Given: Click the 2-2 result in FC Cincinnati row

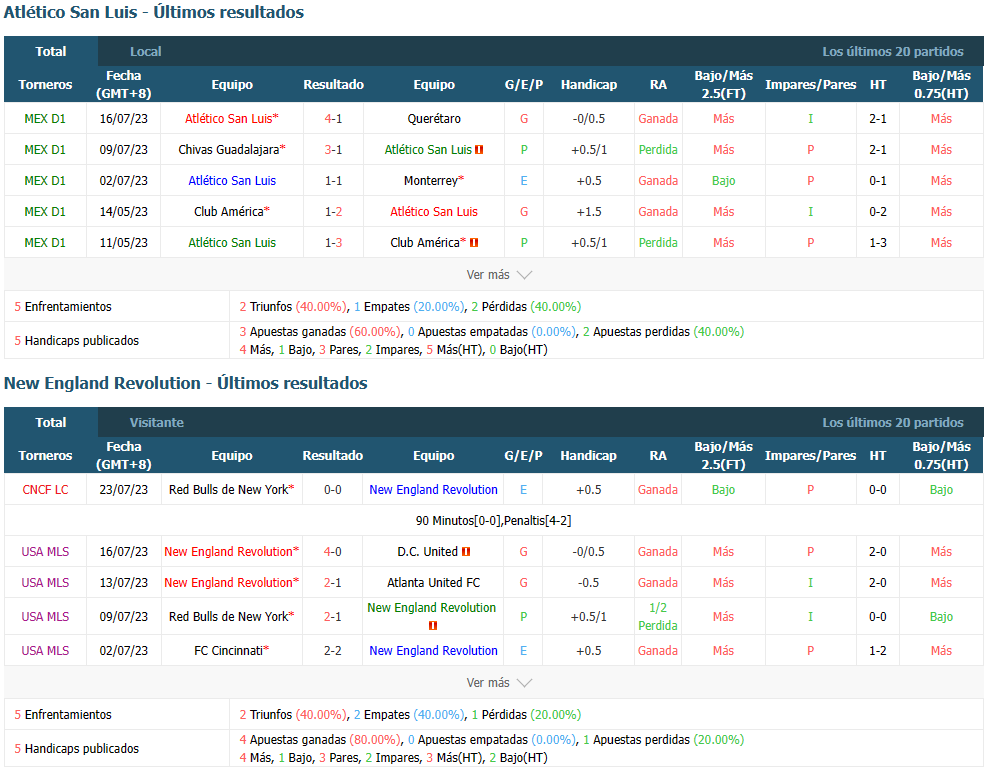Looking at the screenshot, I should tap(333, 650).
